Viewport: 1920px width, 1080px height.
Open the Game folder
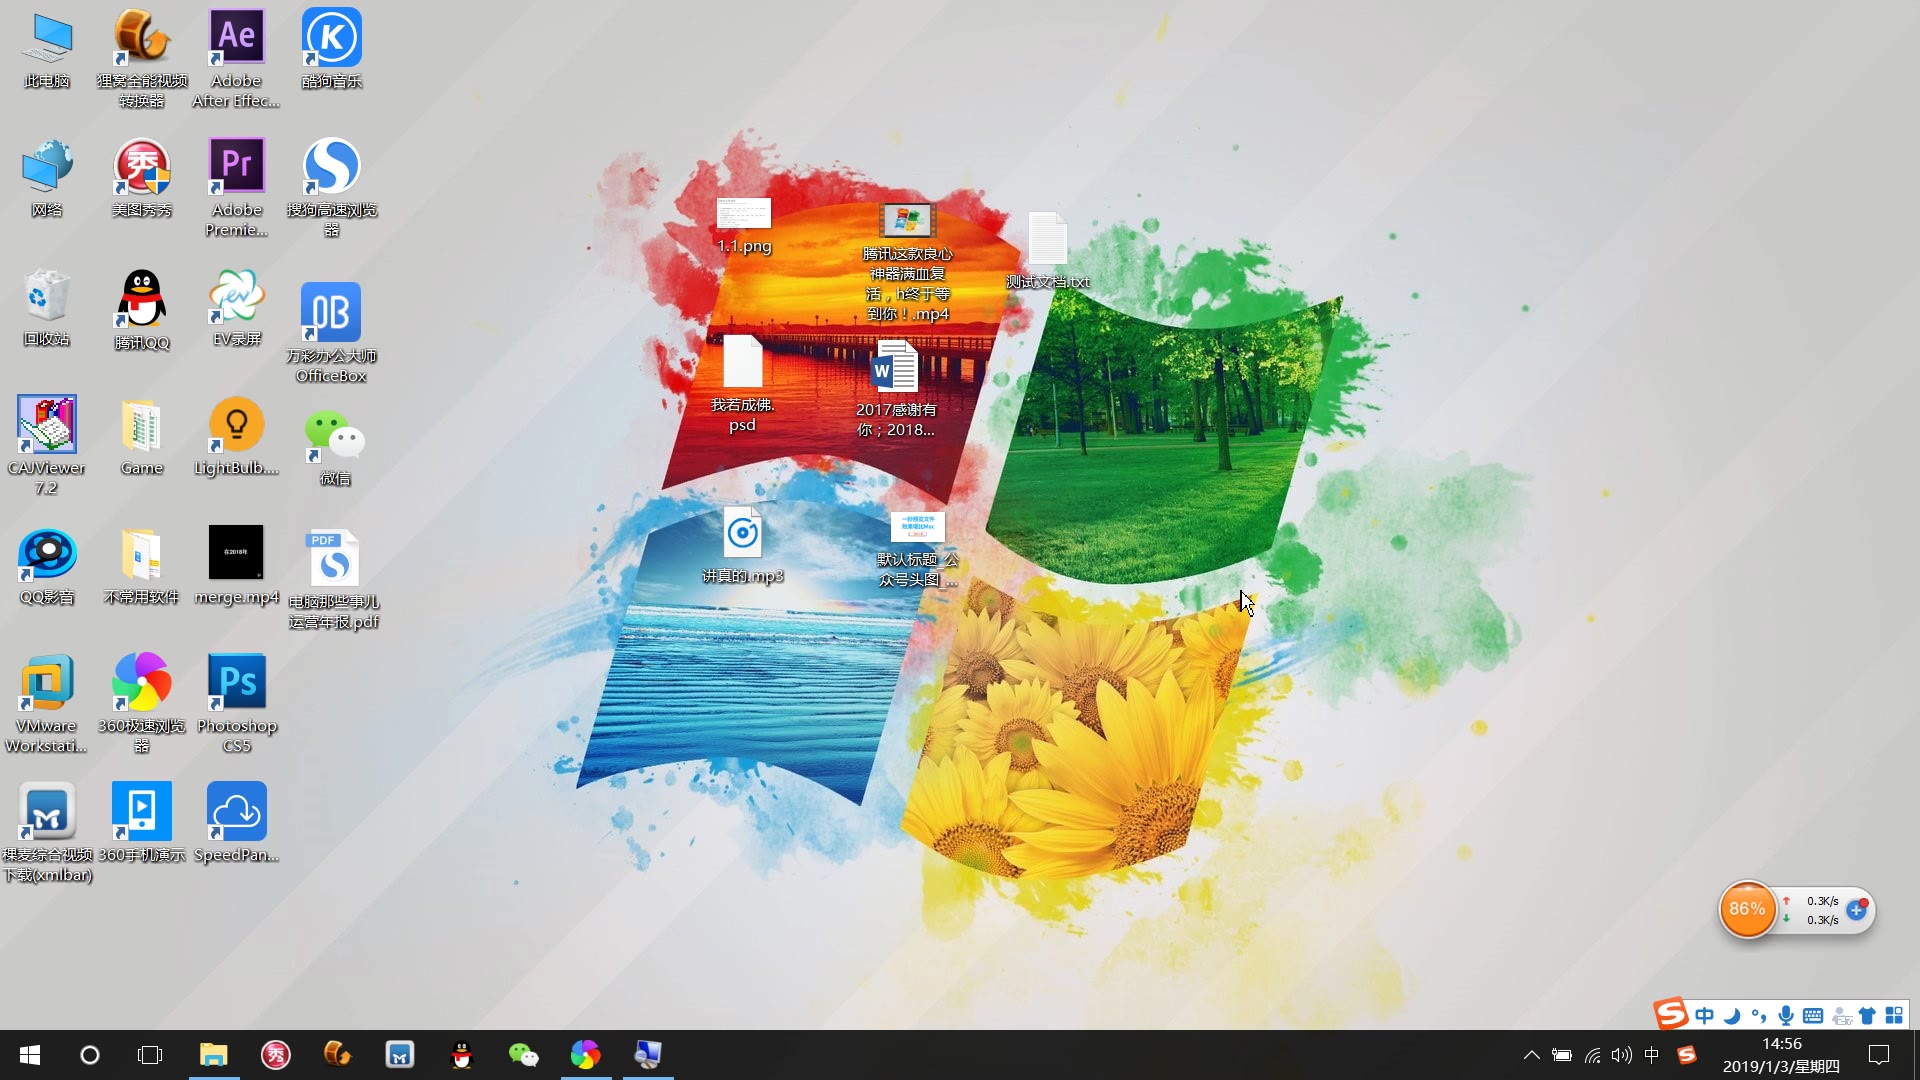click(142, 437)
